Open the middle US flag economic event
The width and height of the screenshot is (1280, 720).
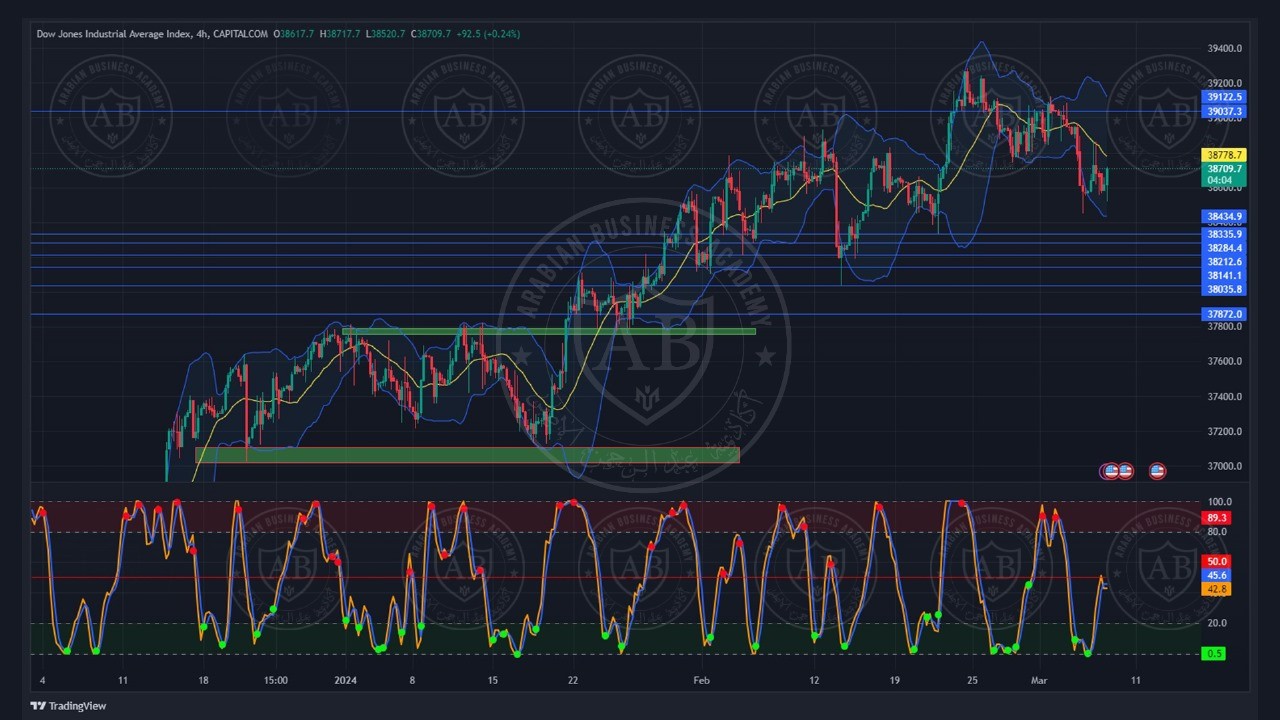(1125, 471)
